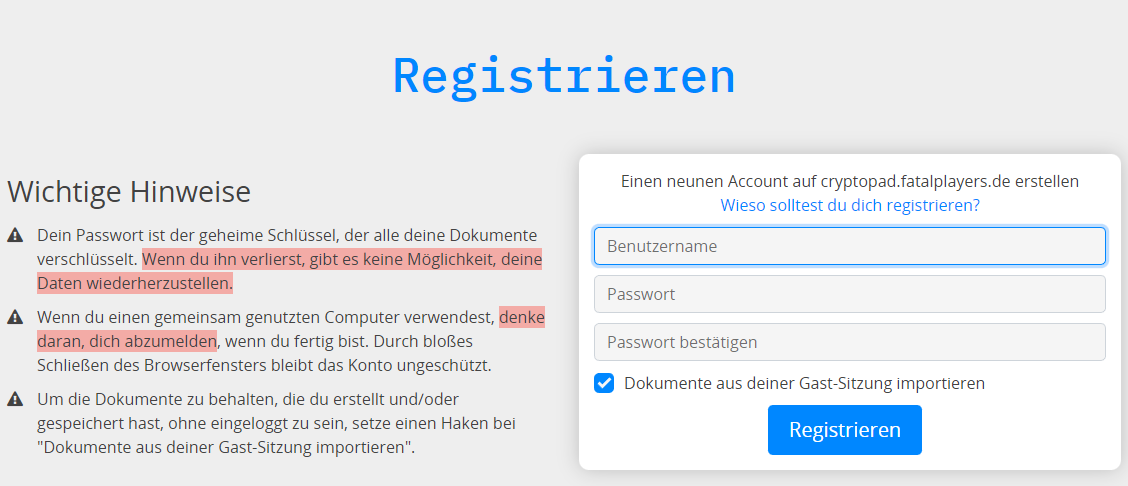Viewport: 1128px width, 486px height.
Task: Click the sentence Durch bloßes Schließen des Browserfensters
Action: (264, 352)
